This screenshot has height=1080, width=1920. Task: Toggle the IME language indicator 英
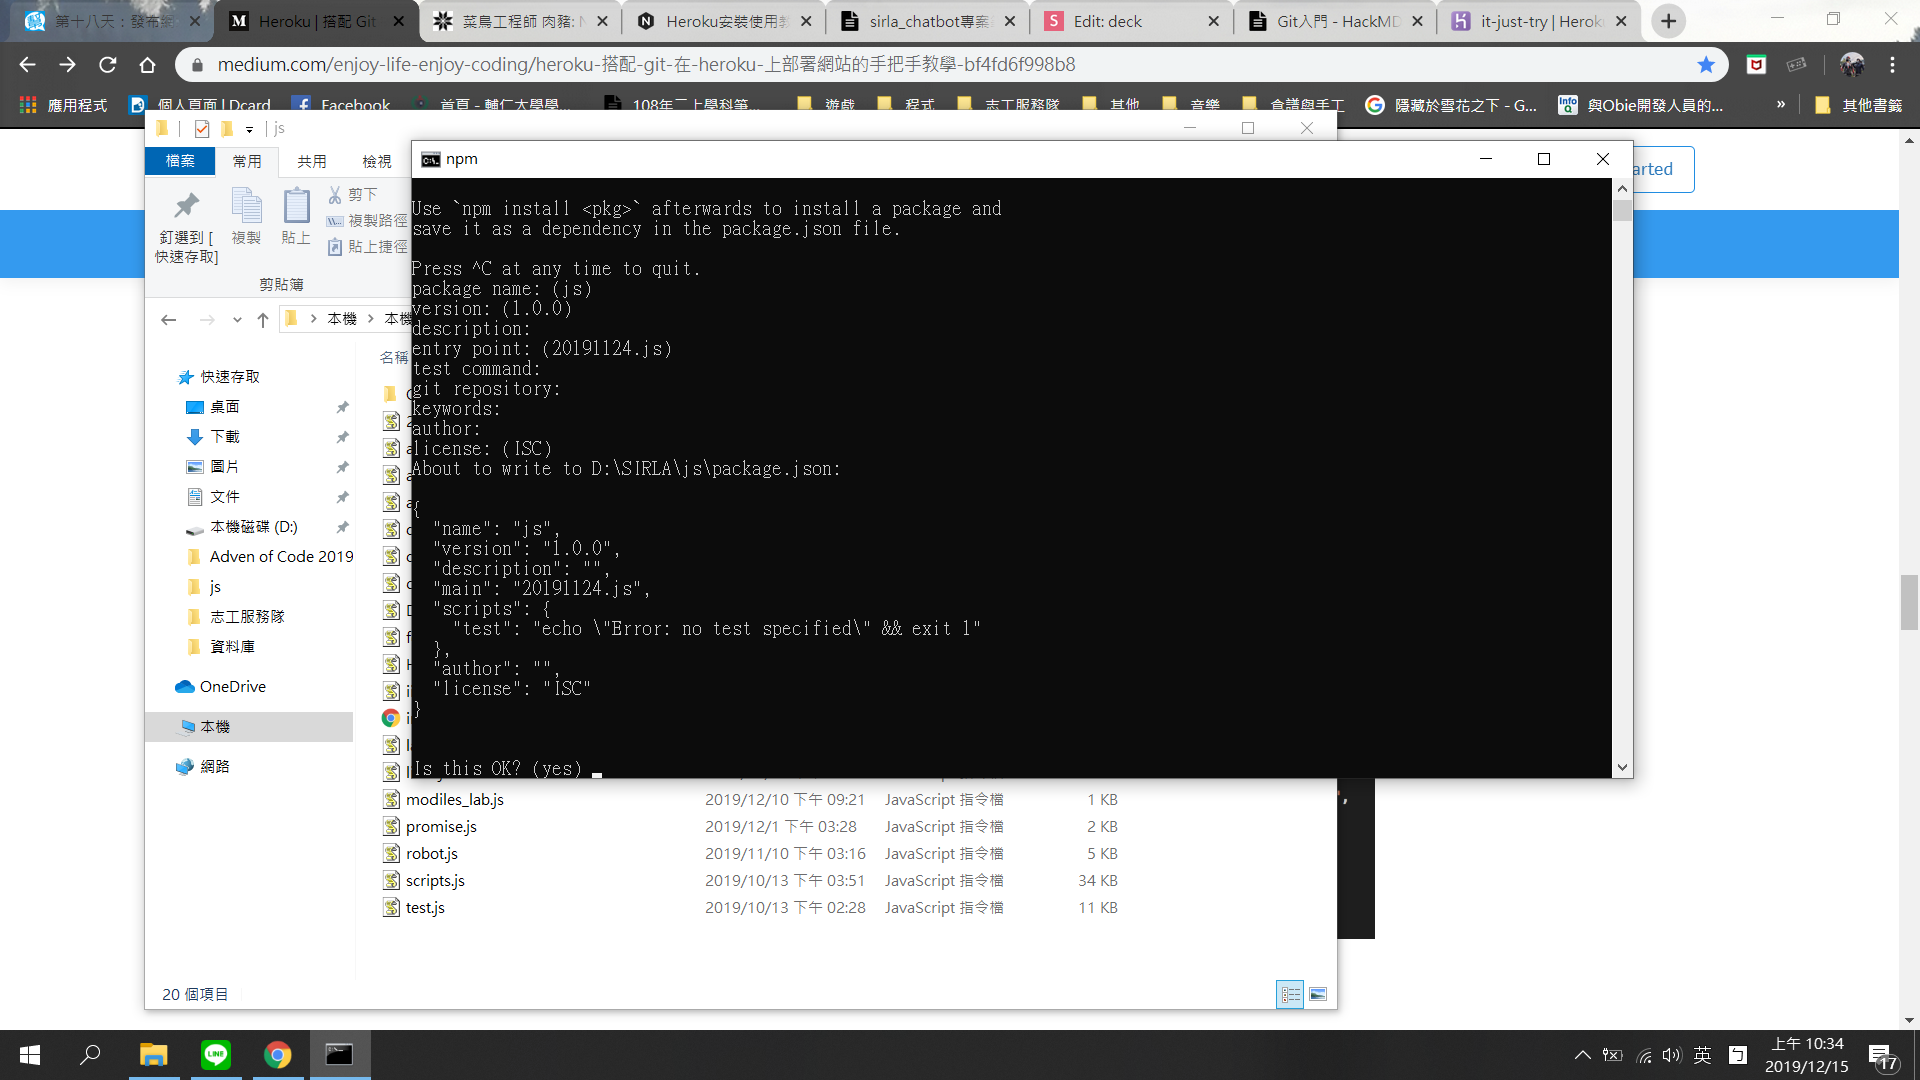click(1702, 1055)
